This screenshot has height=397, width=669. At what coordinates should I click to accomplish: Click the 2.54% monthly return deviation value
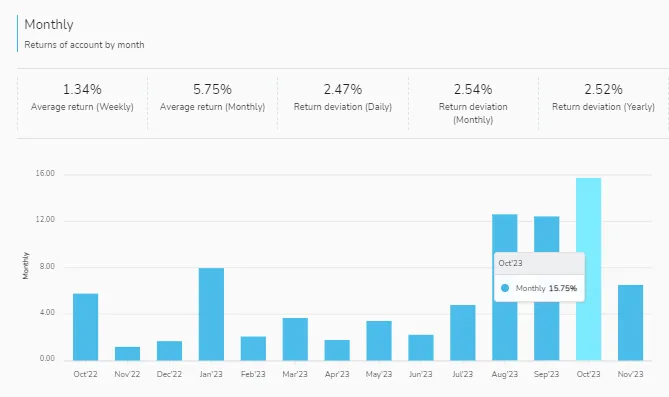(473, 89)
